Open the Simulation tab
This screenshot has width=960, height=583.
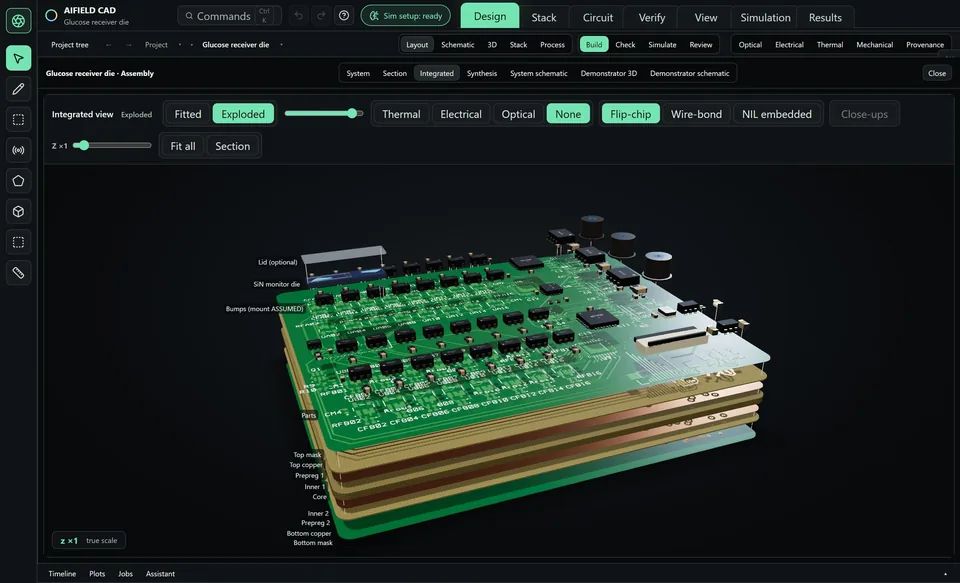coord(765,18)
